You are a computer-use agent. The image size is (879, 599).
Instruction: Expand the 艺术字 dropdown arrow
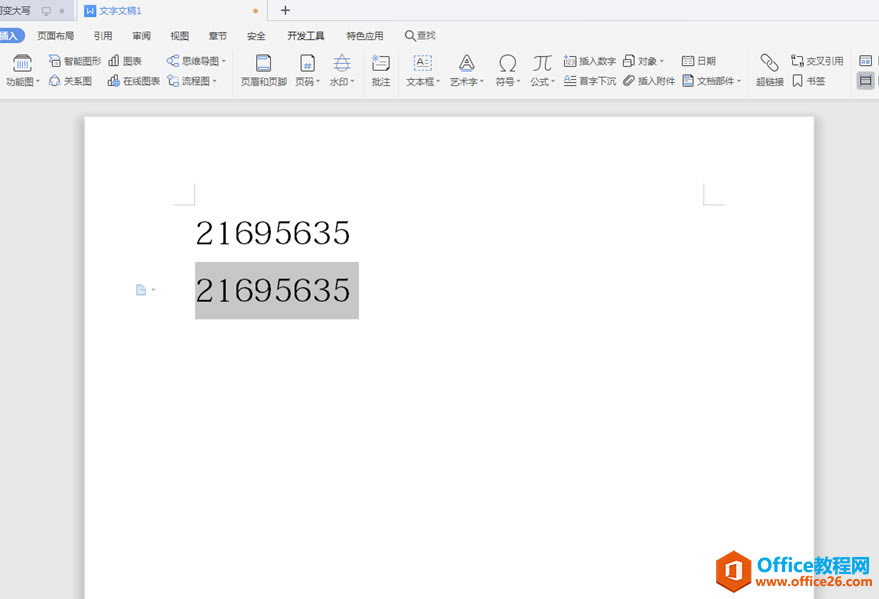coord(482,82)
